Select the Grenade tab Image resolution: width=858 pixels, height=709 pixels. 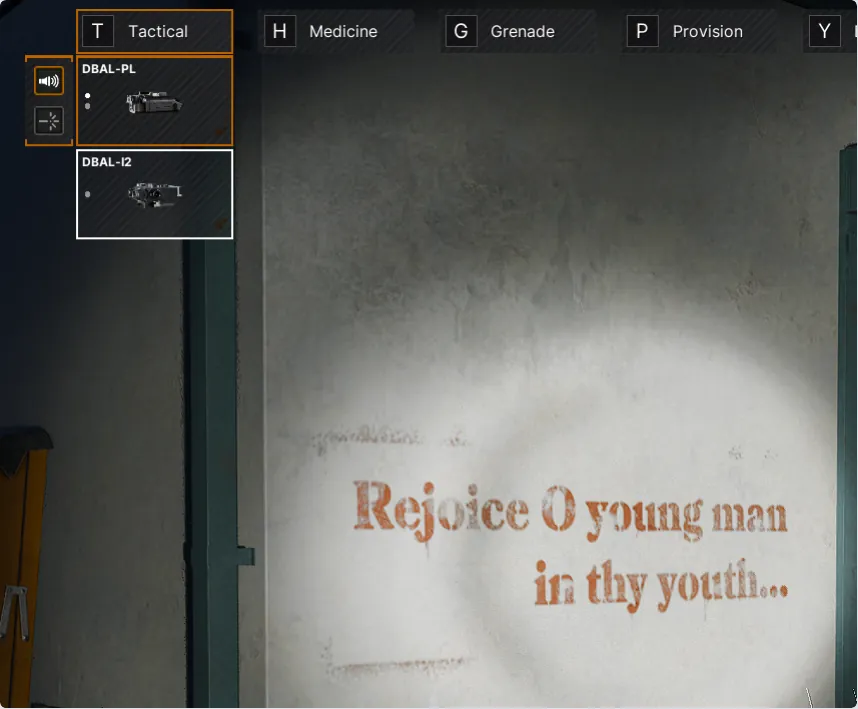click(x=518, y=31)
